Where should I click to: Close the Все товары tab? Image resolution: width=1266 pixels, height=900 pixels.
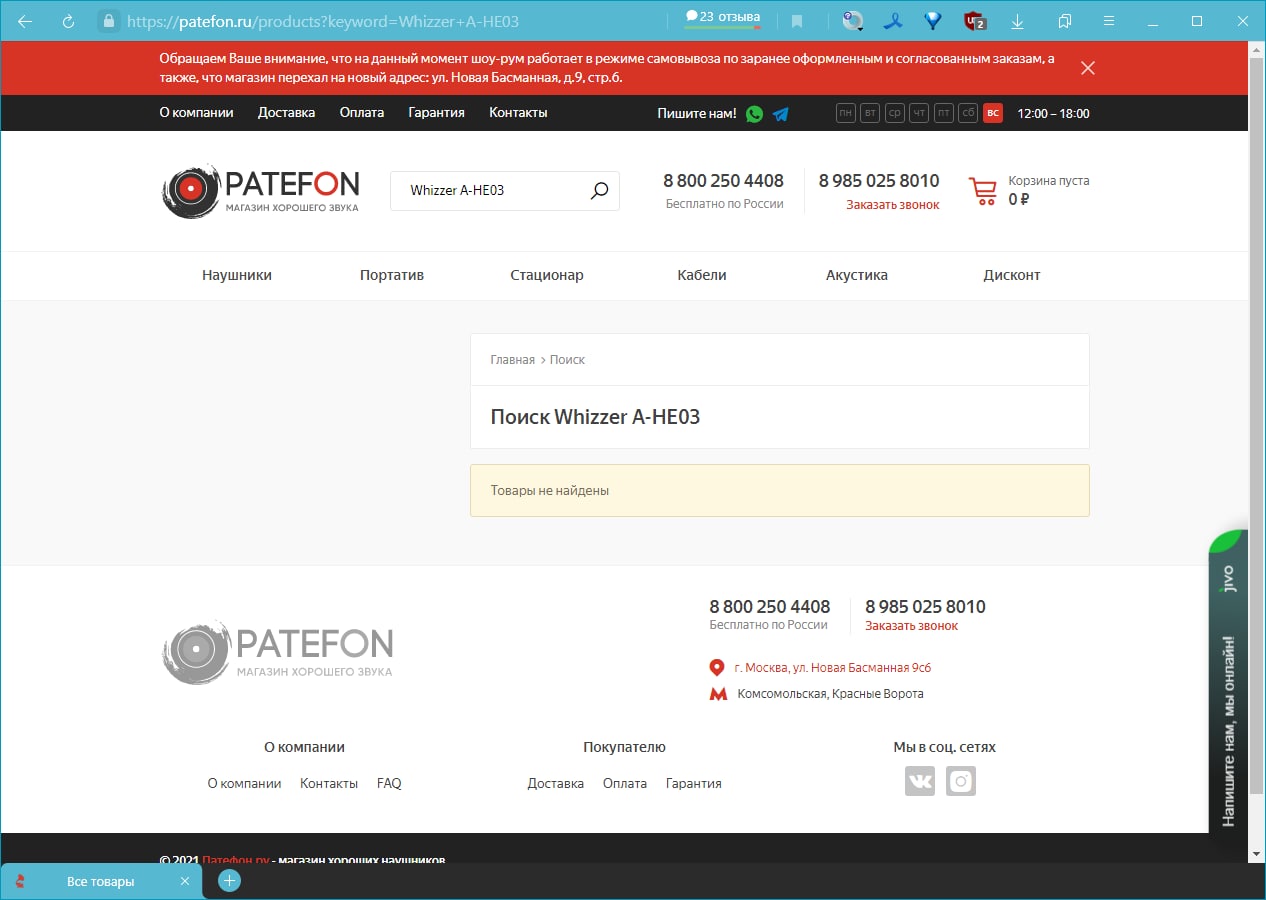tap(184, 881)
